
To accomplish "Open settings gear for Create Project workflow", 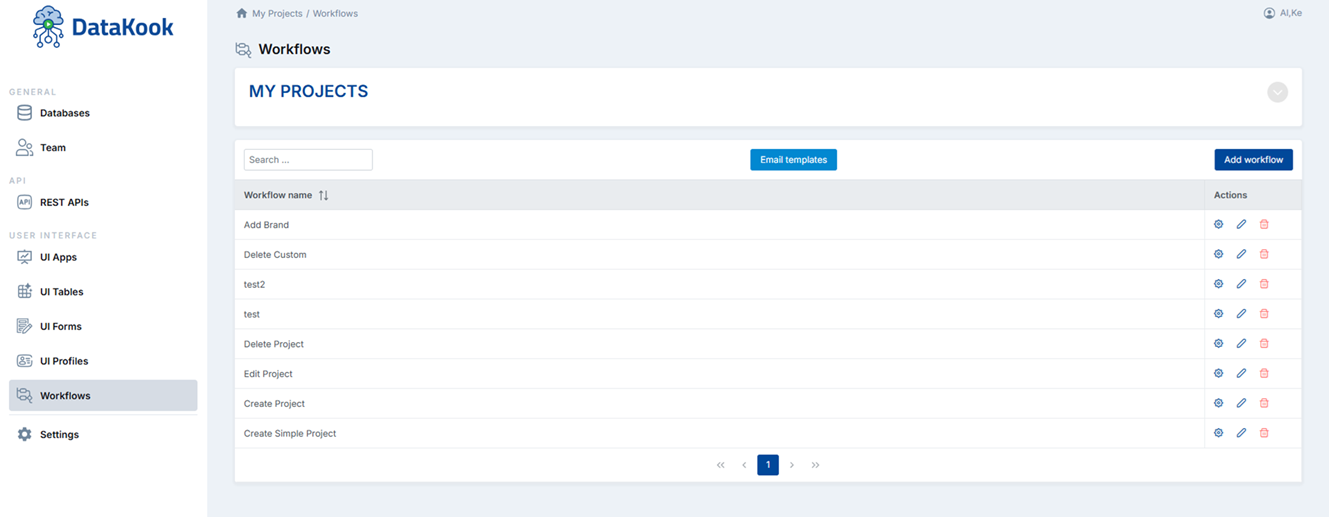I will click(1218, 403).
